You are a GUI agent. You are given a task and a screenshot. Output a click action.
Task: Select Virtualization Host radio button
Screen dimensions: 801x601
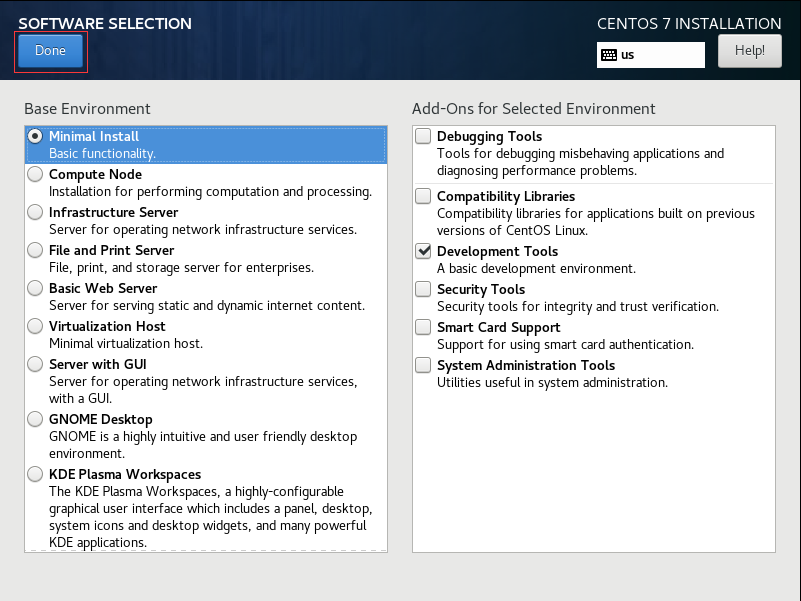(35, 326)
